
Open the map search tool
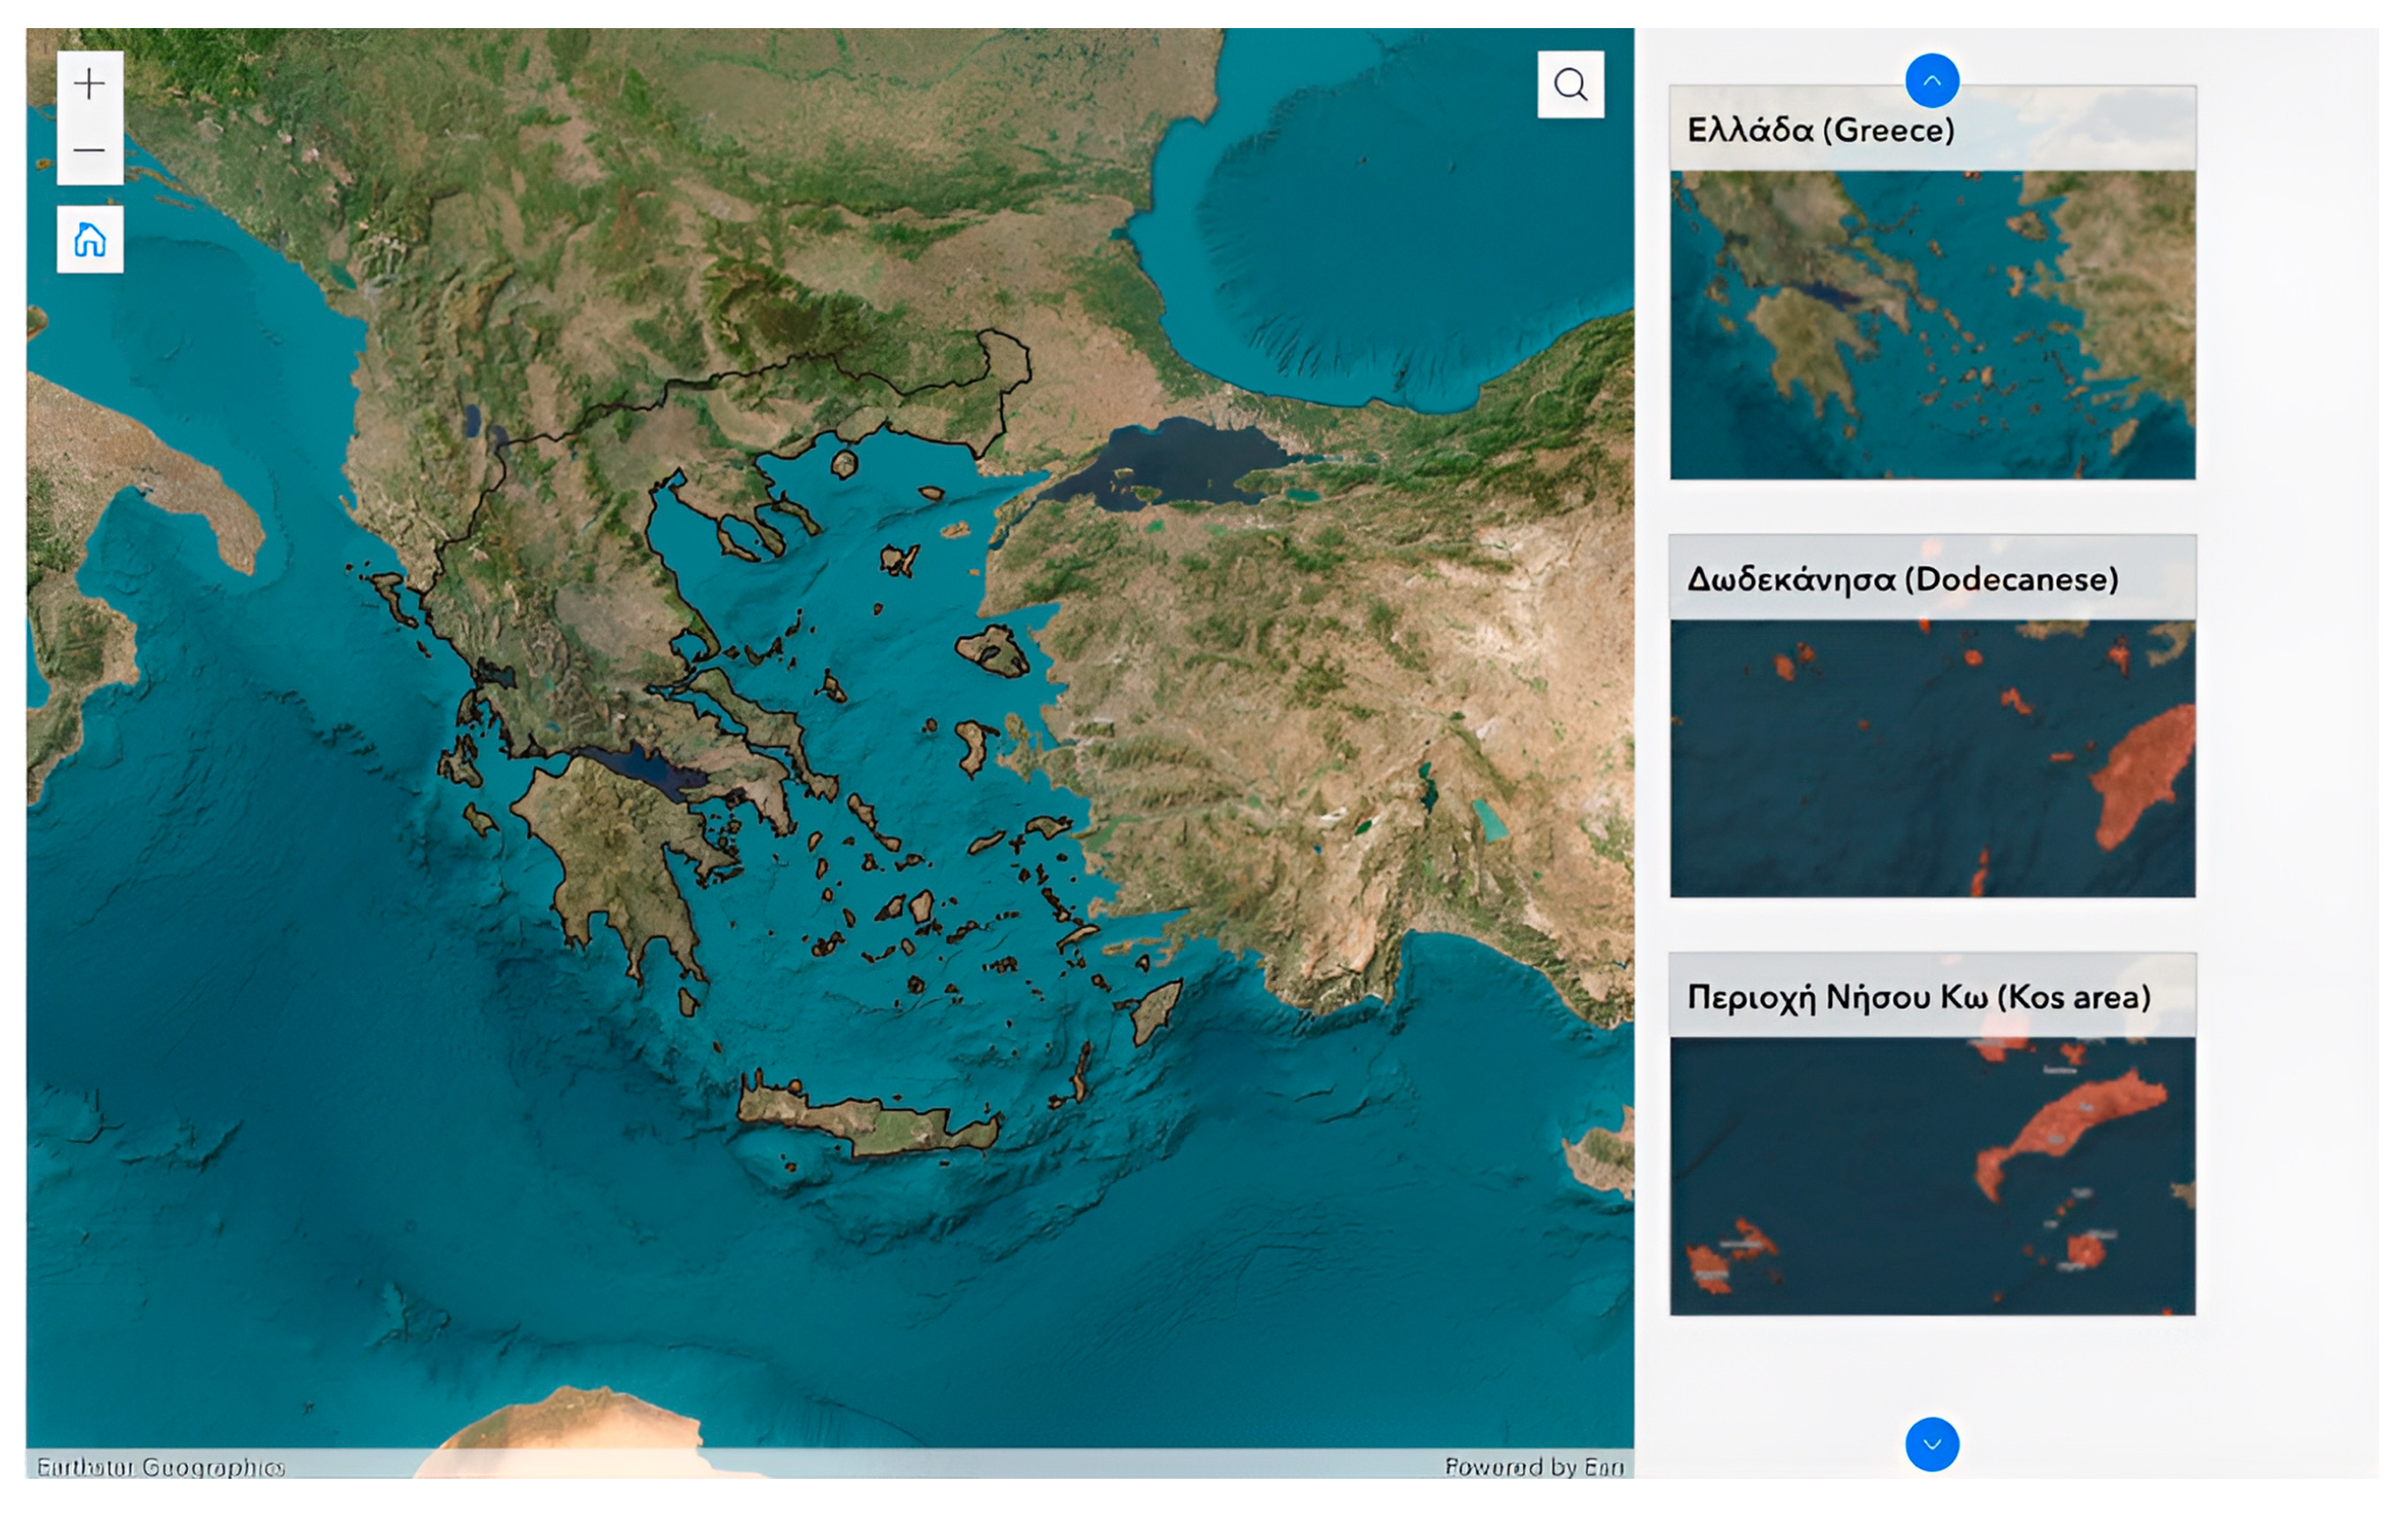(1570, 85)
